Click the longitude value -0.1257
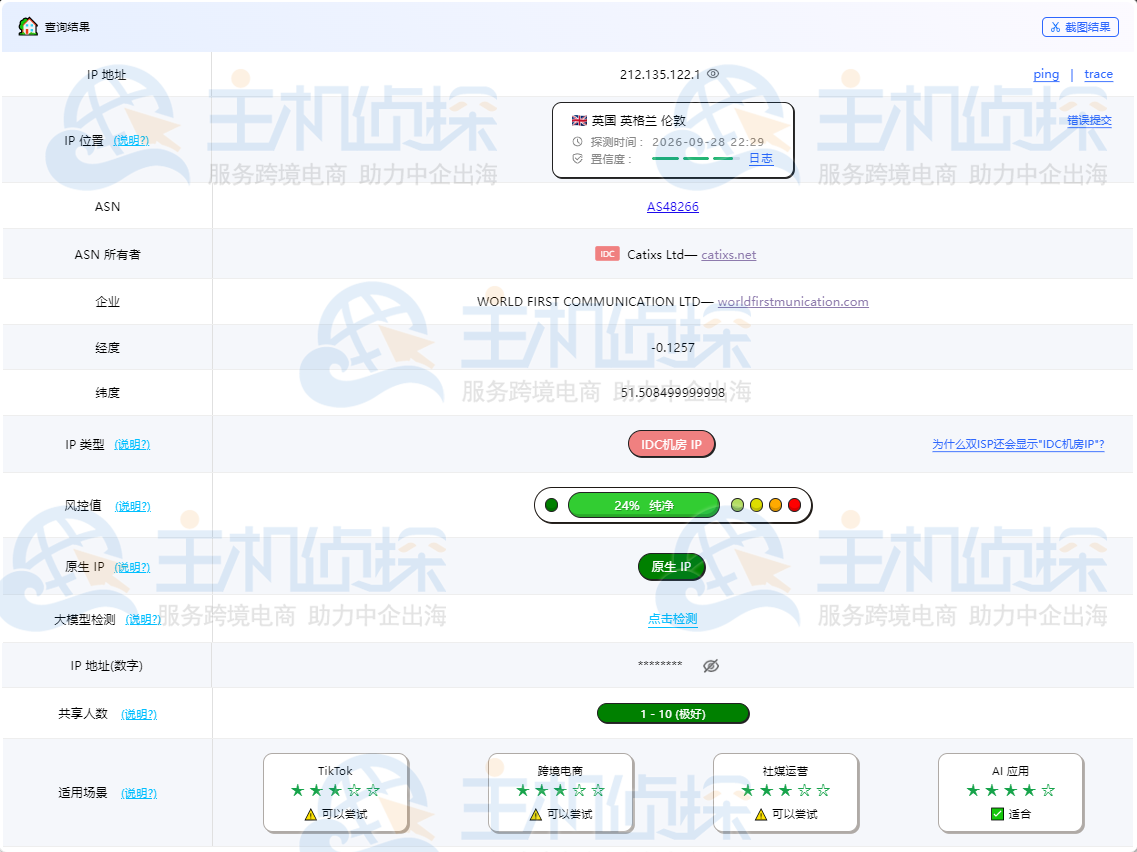This screenshot has width=1137, height=852. point(672,348)
